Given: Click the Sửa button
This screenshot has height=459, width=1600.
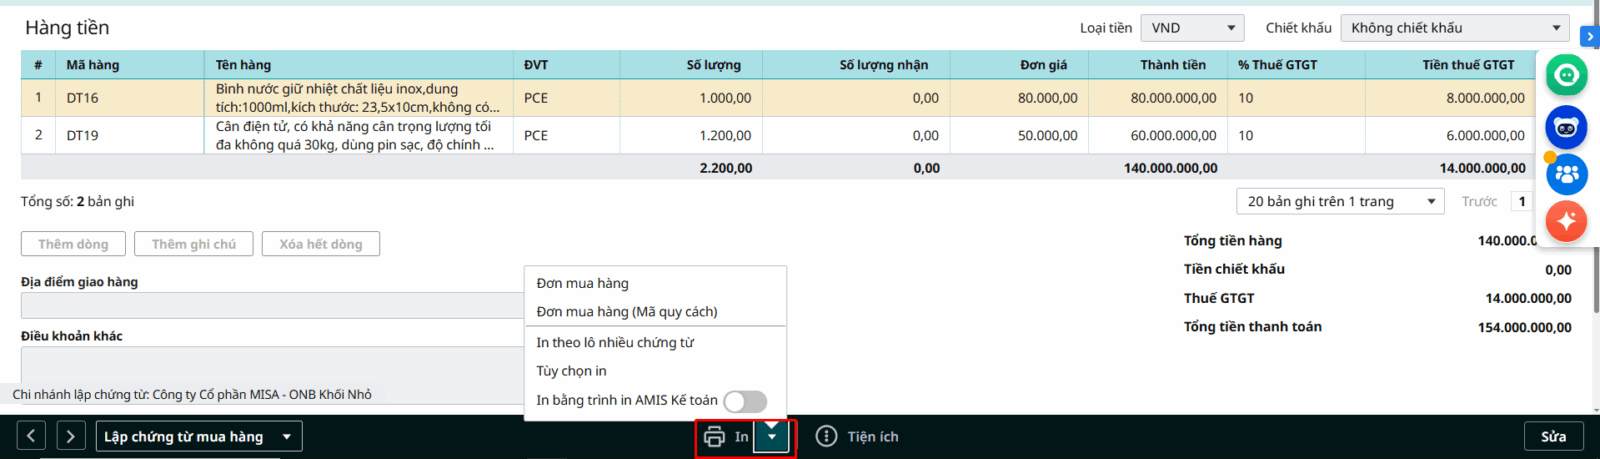Looking at the screenshot, I should pos(1553,437).
